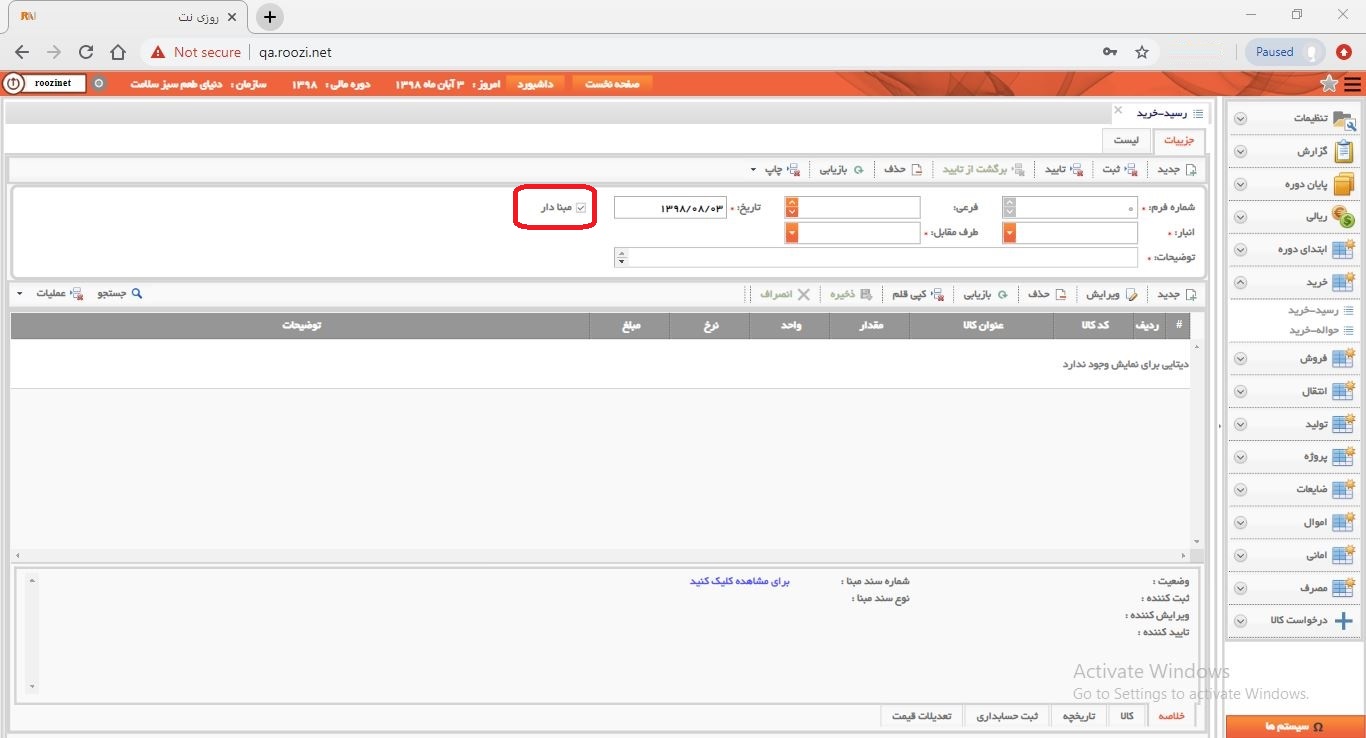Viewport: 1366px width, 738px height.
Task: Click the فروش module icon
Action: [x=1344, y=358]
